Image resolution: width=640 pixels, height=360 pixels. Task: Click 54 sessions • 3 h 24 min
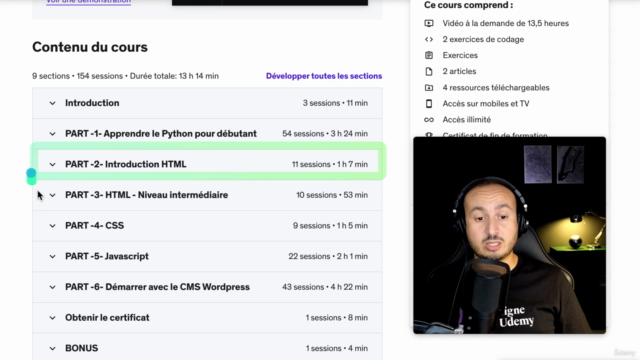click(325, 133)
